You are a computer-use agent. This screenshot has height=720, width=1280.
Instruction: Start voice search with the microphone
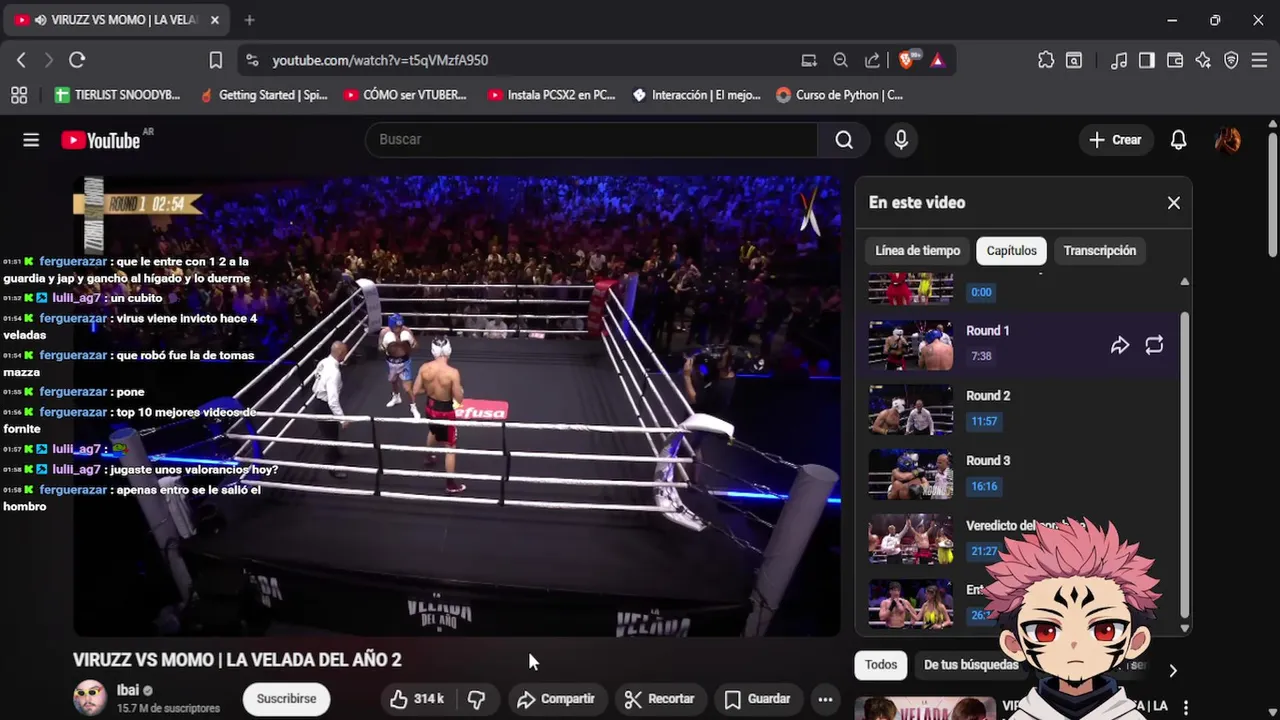click(x=901, y=140)
